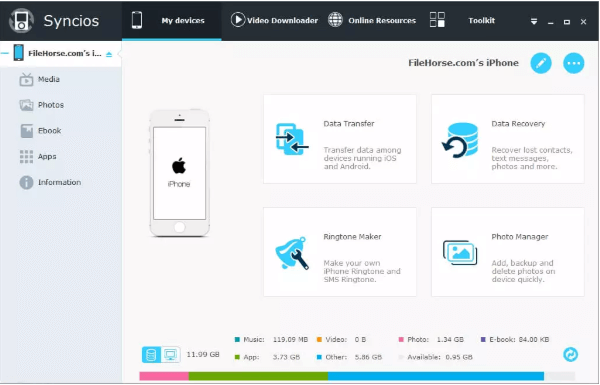600x385 pixels.
Task: Click the Music teal legend swatch
Action: pyautogui.click(x=237, y=339)
